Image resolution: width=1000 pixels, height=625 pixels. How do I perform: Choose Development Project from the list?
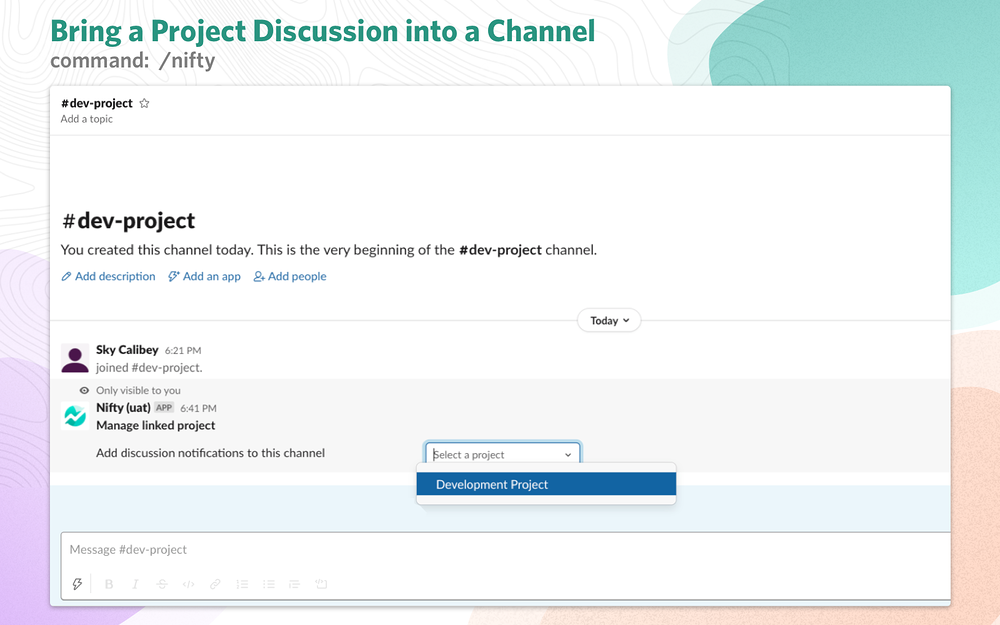(x=546, y=484)
